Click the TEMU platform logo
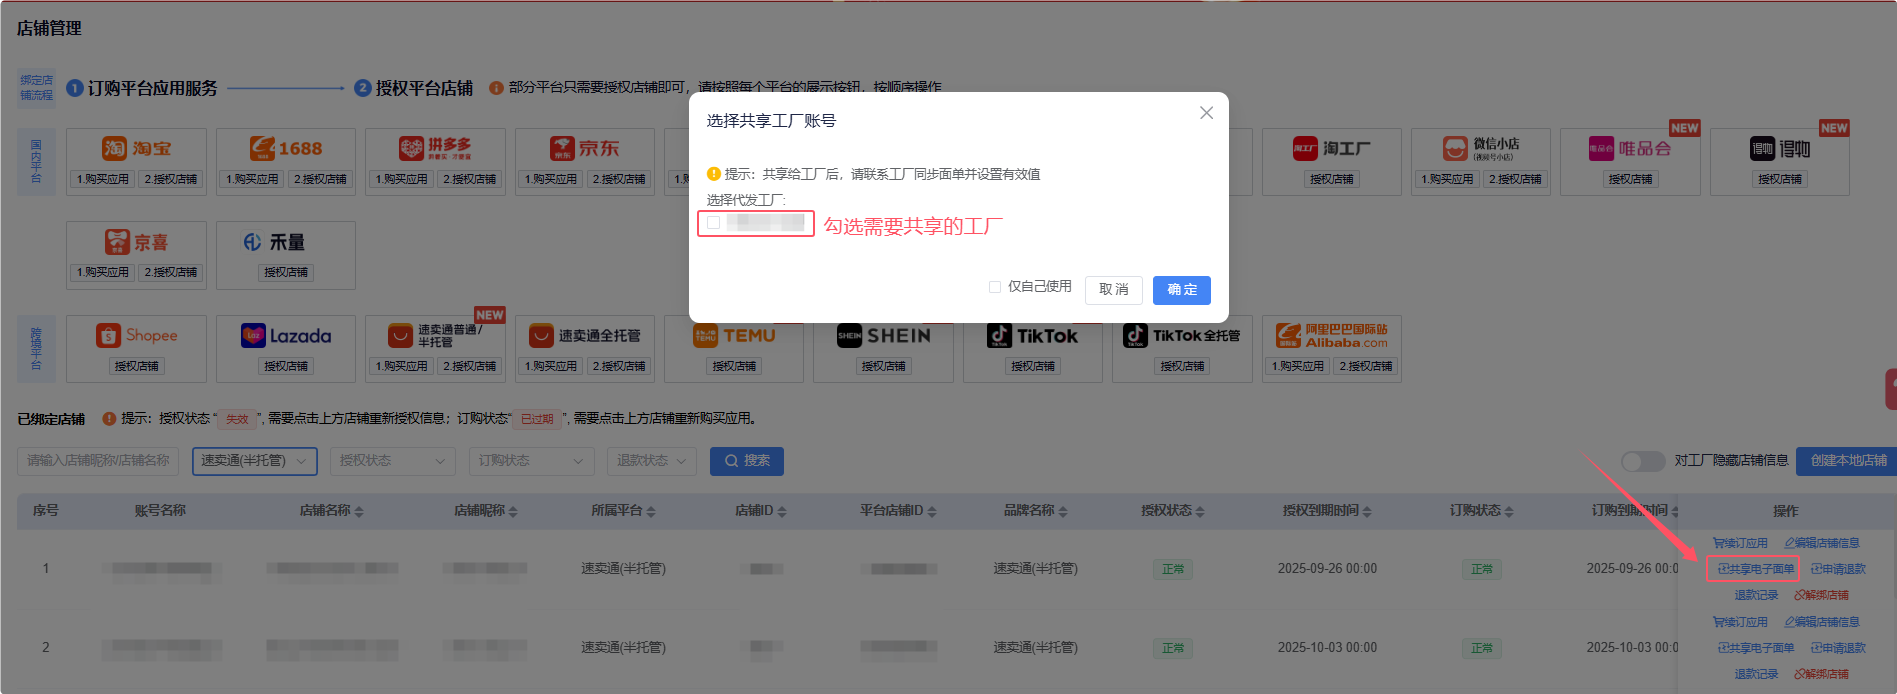Image resolution: width=1897 pixels, height=694 pixels. point(734,336)
